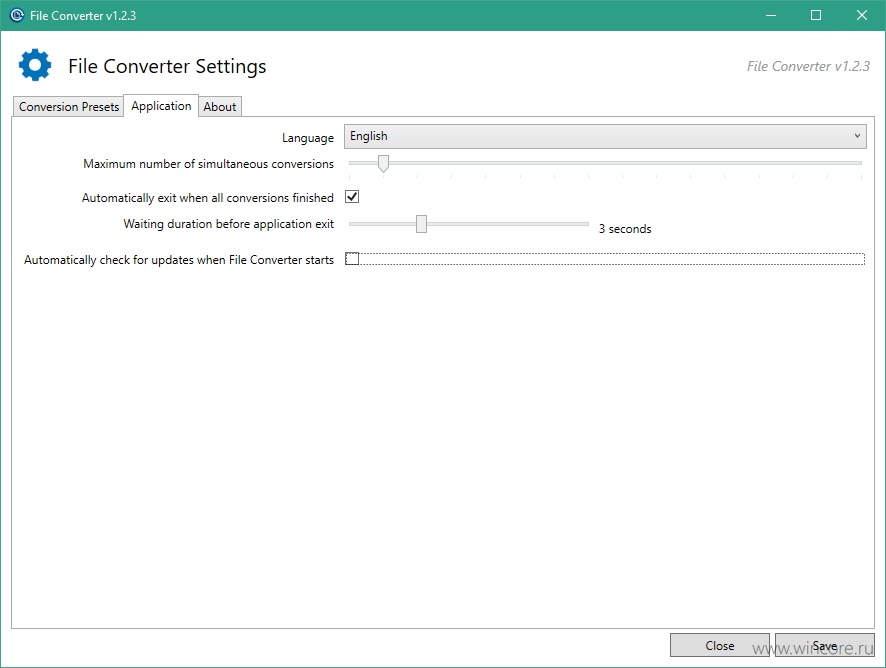The height and width of the screenshot is (668, 886).
Task: Switch to the Conversion Presets tab
Action: [68, 107]
